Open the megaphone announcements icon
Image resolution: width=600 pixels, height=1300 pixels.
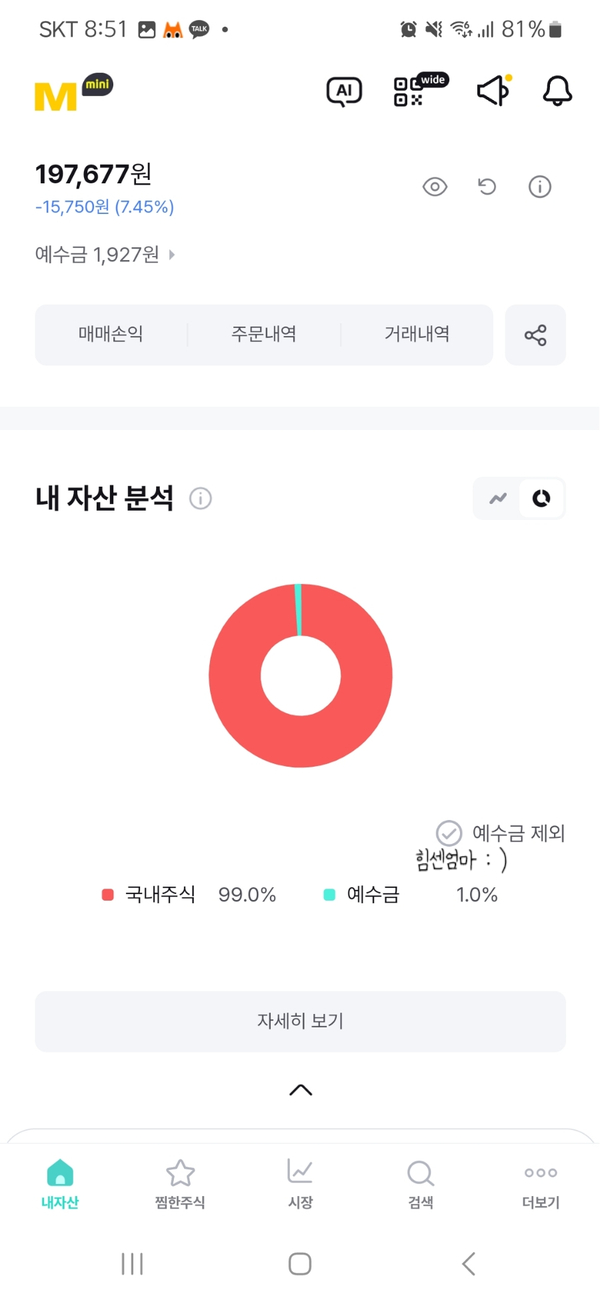point(493,91)
